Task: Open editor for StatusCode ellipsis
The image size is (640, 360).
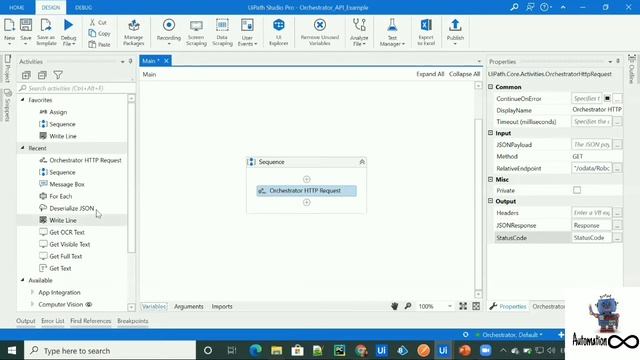Action: pyautogui.click(x=617, y=238)
